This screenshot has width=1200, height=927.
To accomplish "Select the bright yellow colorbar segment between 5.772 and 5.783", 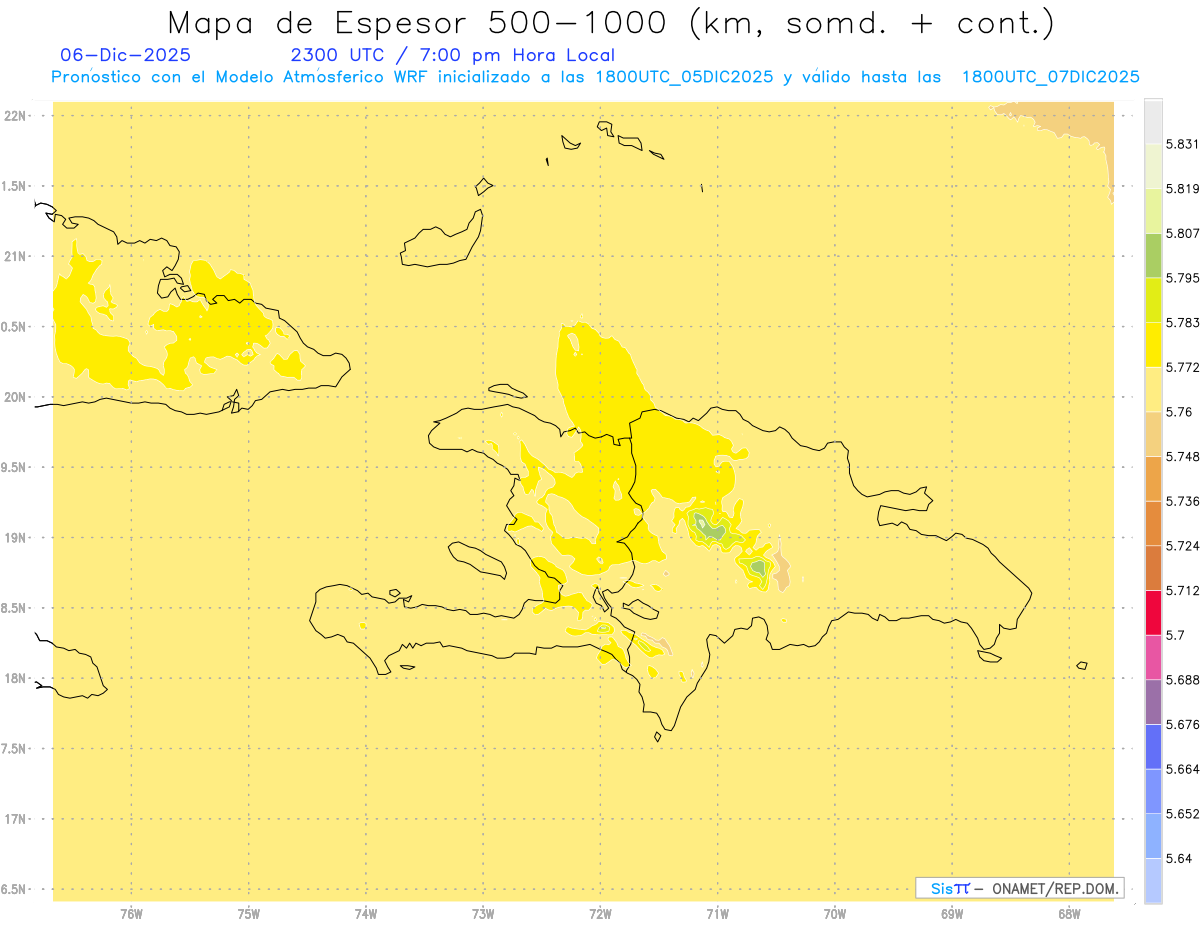I will (1153, 344).
